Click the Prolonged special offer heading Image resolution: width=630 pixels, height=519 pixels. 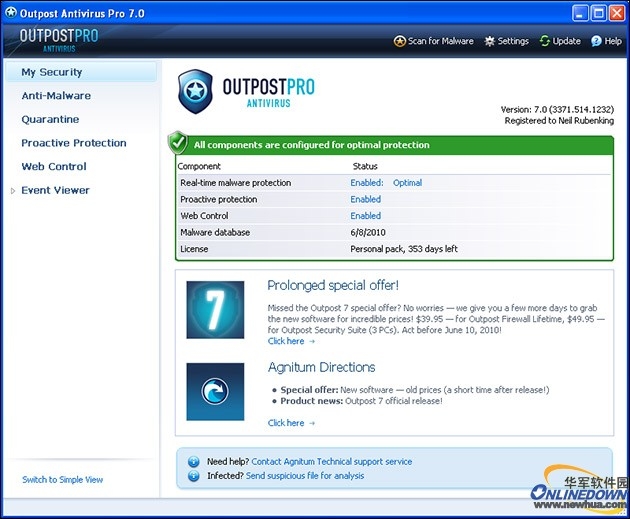pos(333,285)
